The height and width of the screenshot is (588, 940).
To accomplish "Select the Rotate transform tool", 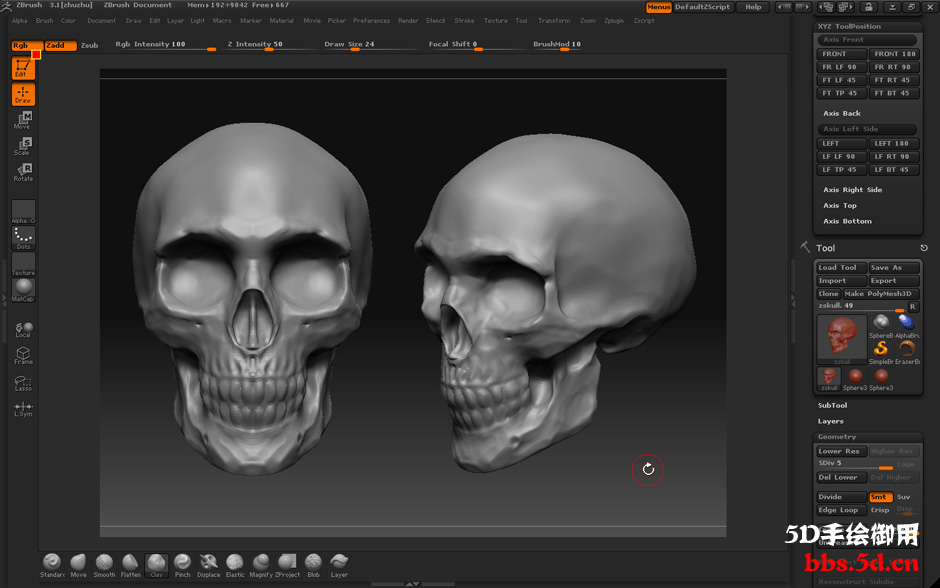I will [x=23, y=172].
